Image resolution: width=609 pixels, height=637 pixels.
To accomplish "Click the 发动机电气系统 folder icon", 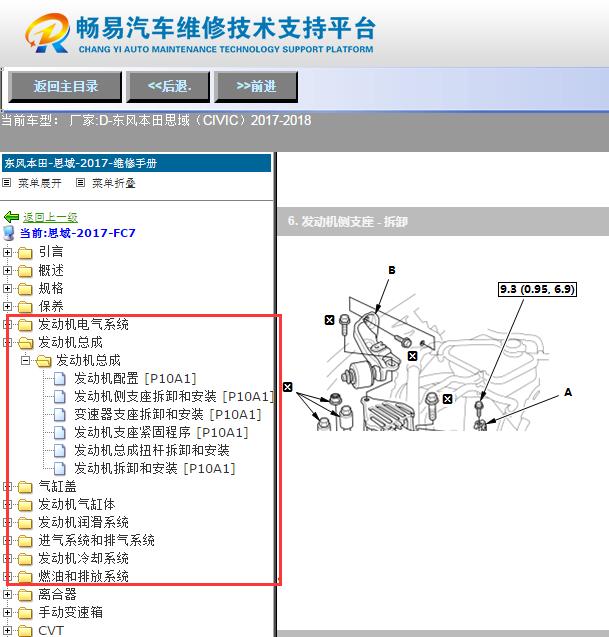I will coord(25,325).
